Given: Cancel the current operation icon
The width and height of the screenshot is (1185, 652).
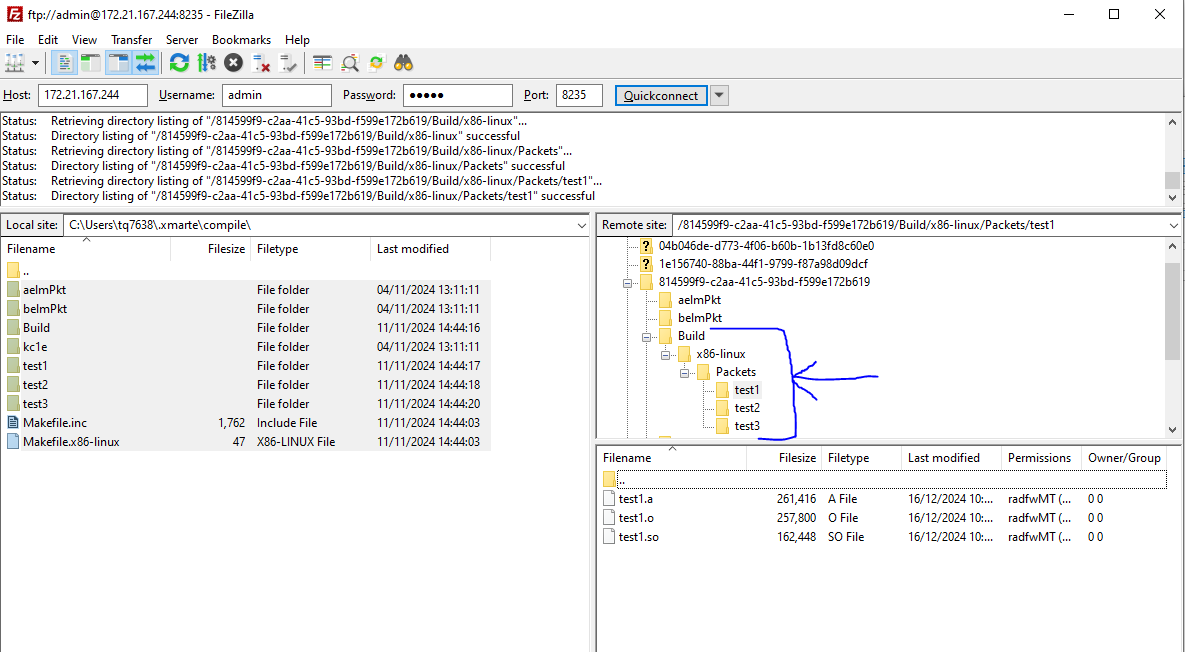Looking at the screenshot, I should point(233,63).
